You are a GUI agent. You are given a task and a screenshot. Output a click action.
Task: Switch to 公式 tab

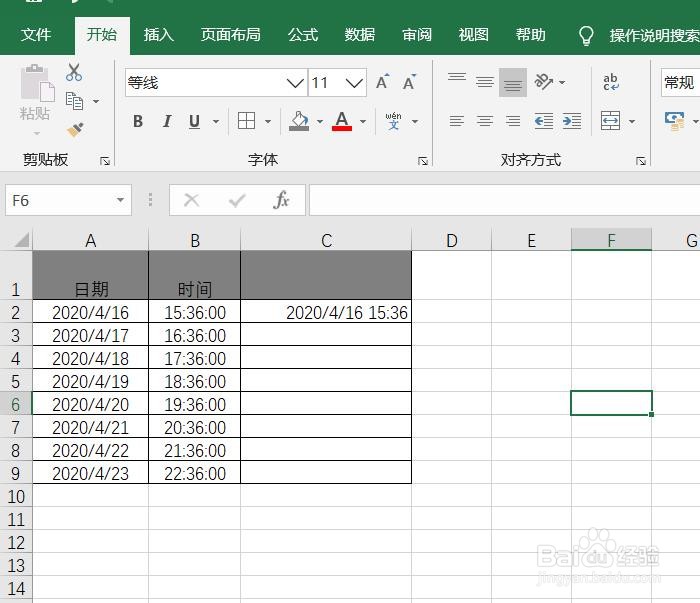click(303, 35)
